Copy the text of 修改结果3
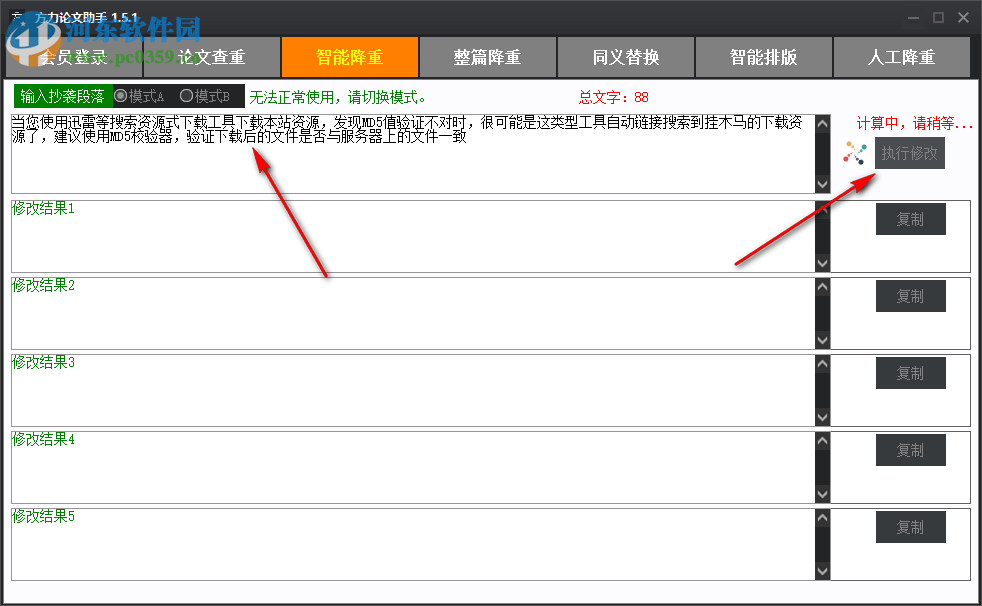This screenshot has width=982, height=606. (910, 373)
